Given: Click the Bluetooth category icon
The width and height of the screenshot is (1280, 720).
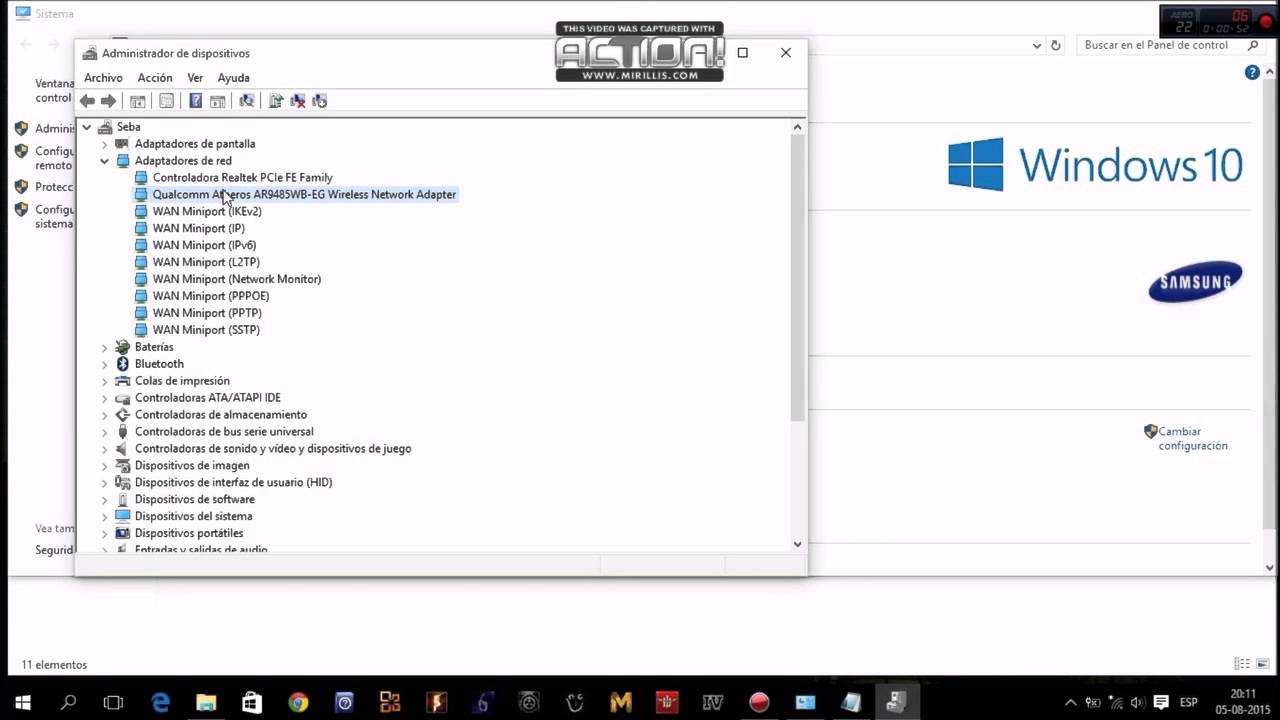Looking at the screenshot, I should (123, 364).
